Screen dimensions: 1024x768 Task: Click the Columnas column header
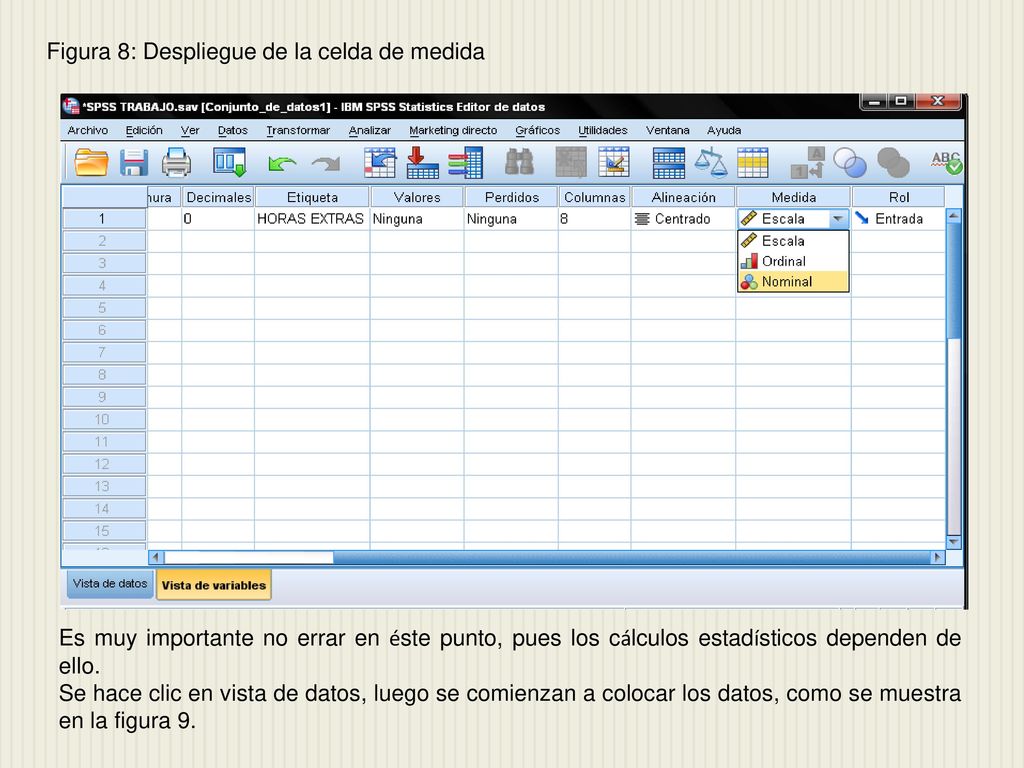point(594,197)
